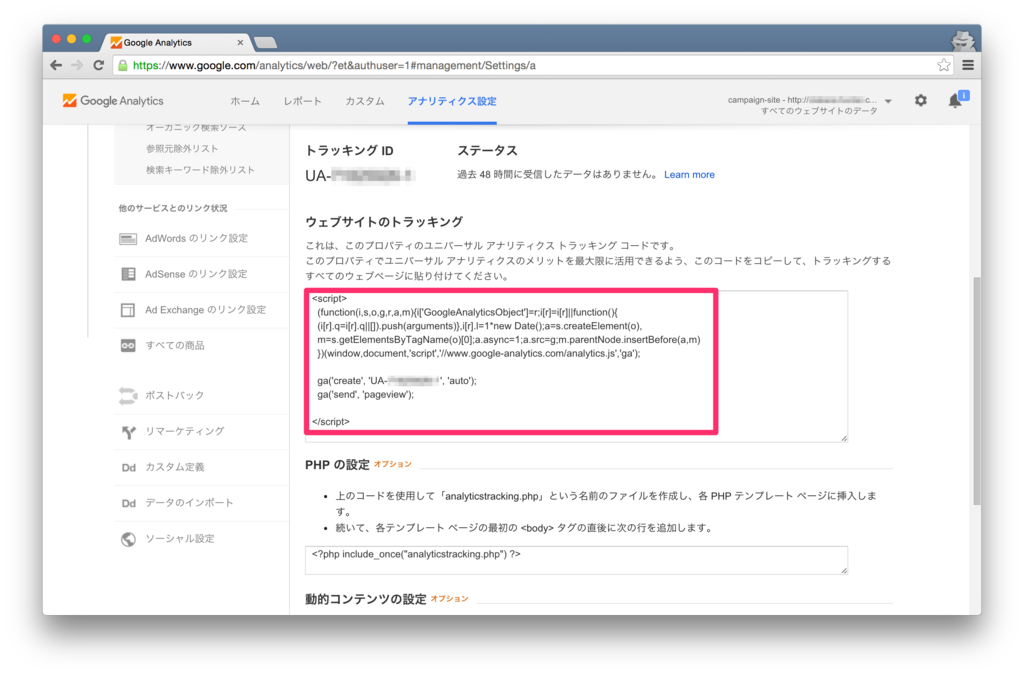Bookmark page with star icon

click(x=943, y=65)
